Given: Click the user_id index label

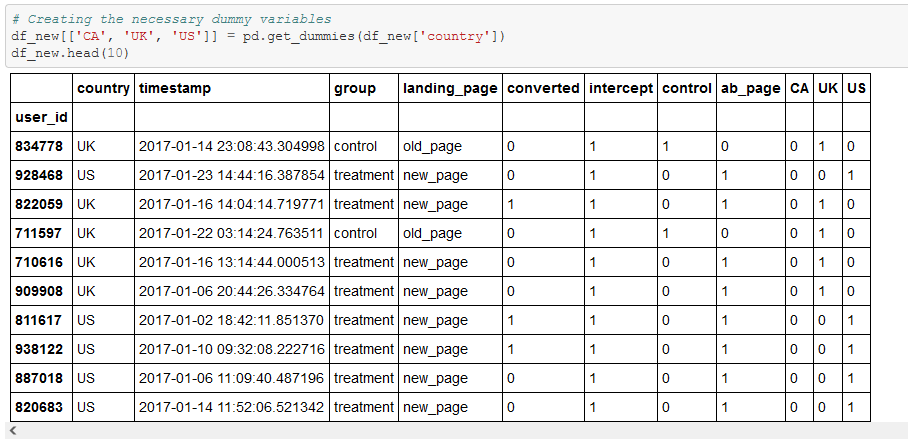Looking at the screenshot, I should 41,117.
